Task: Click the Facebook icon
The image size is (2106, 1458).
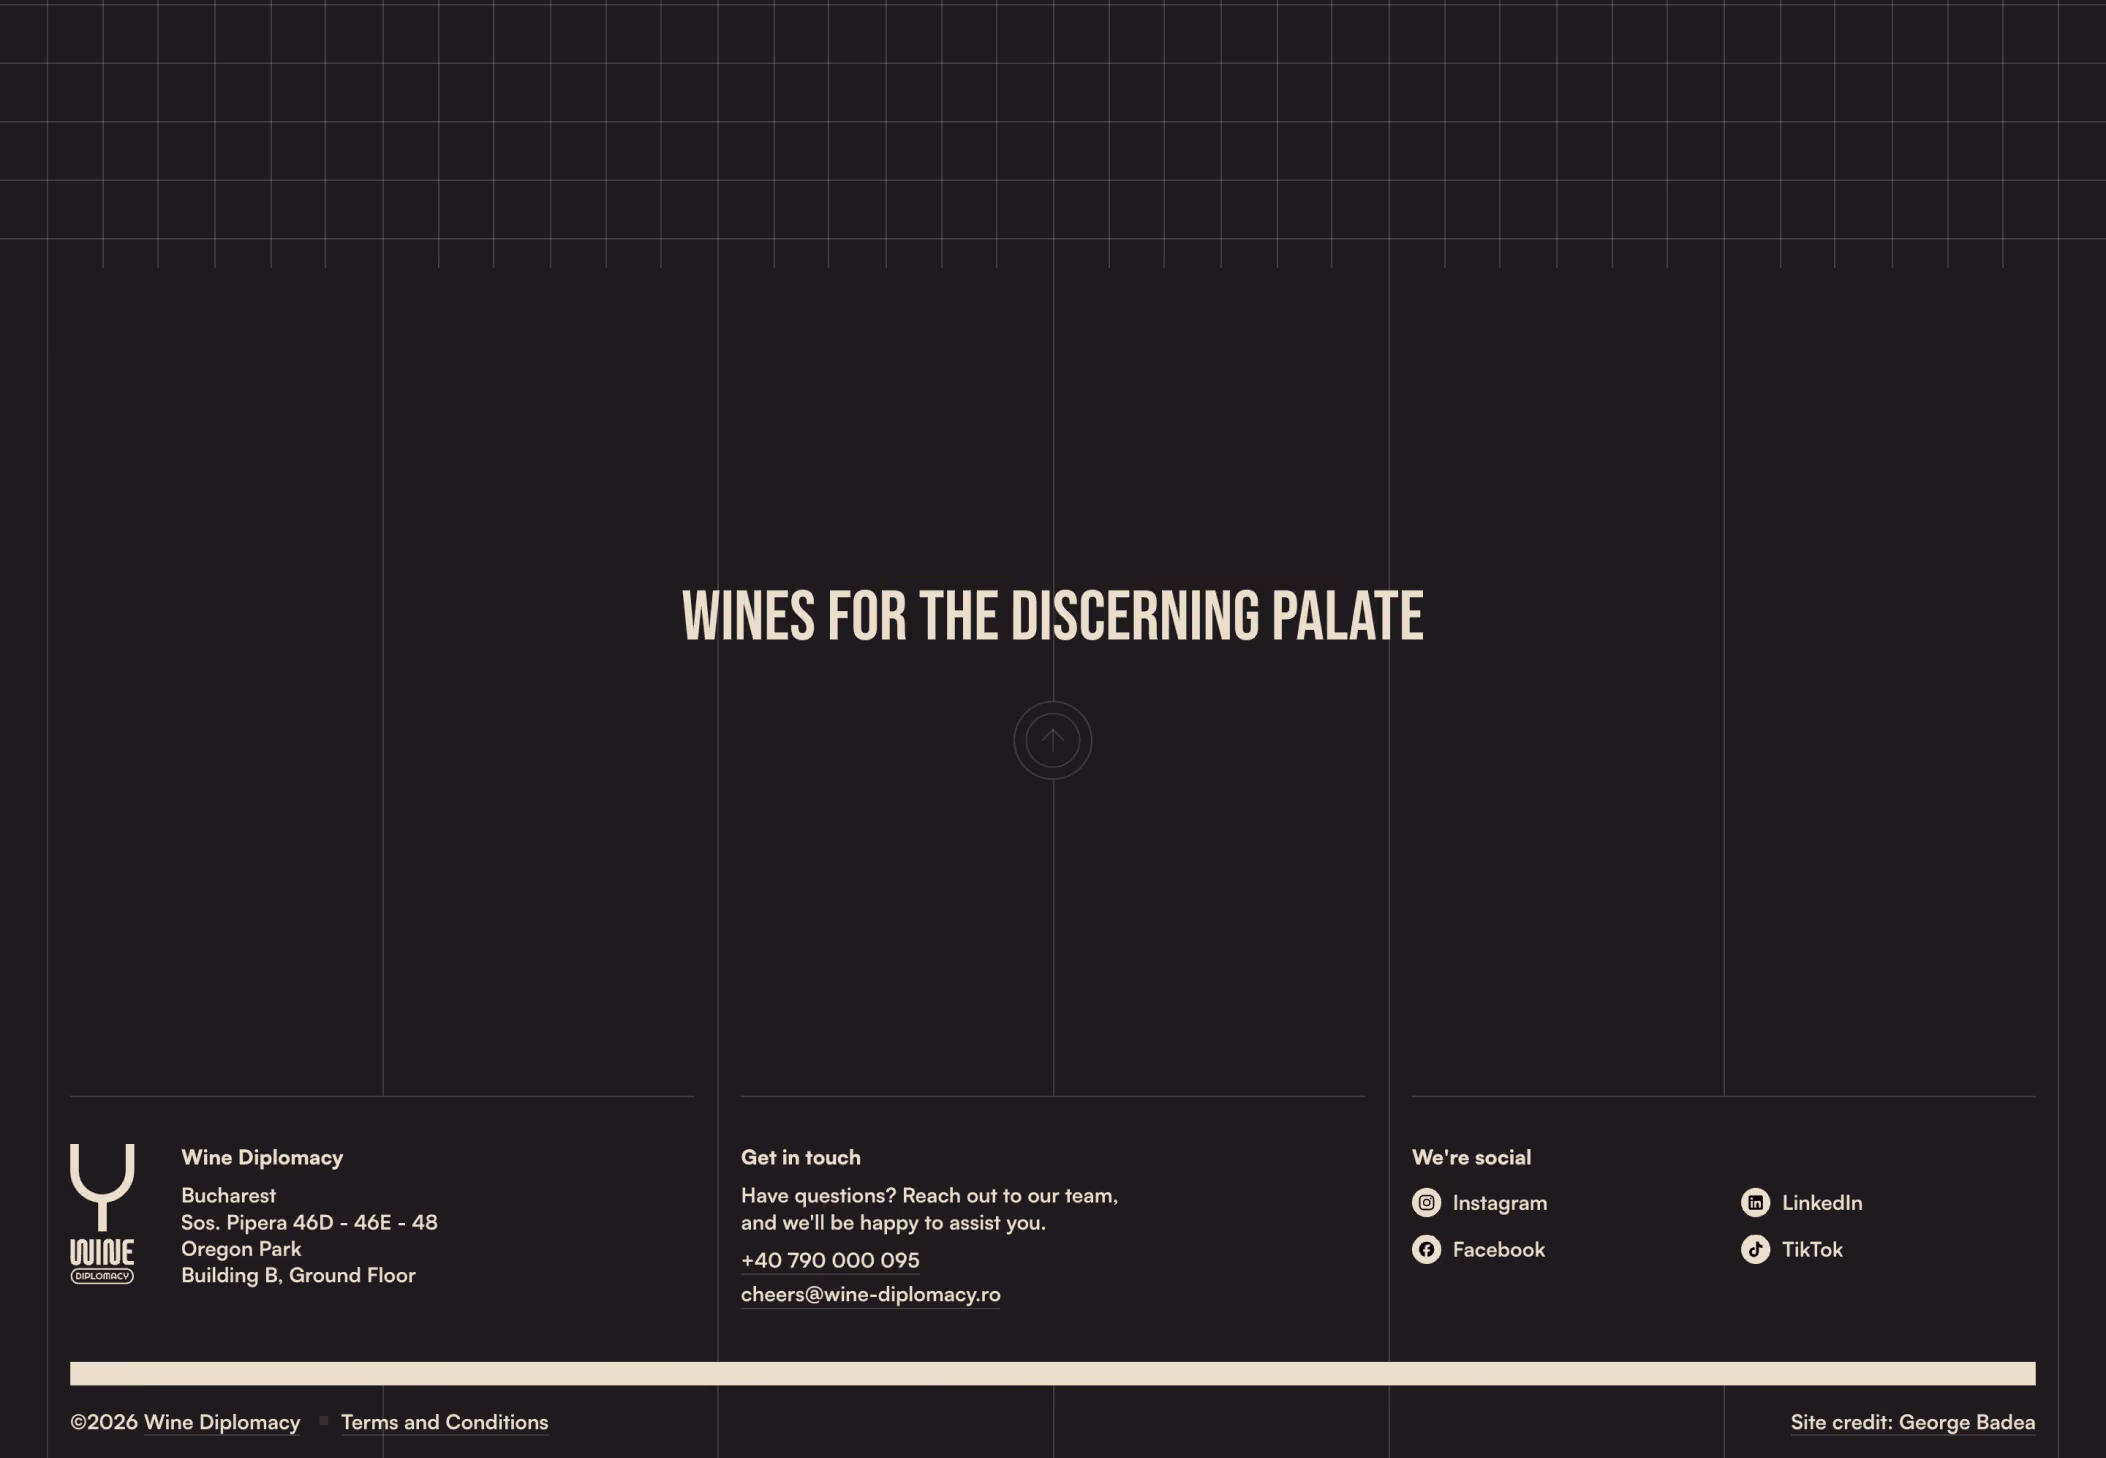Action: coord(1426,1249)
